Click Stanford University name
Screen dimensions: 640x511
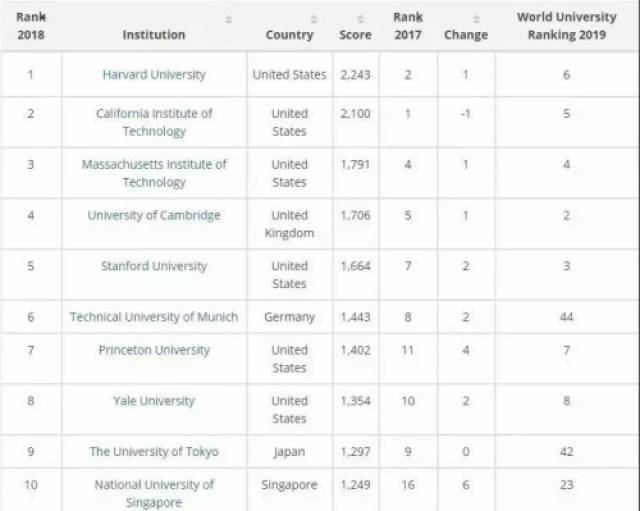coord(154,266)
